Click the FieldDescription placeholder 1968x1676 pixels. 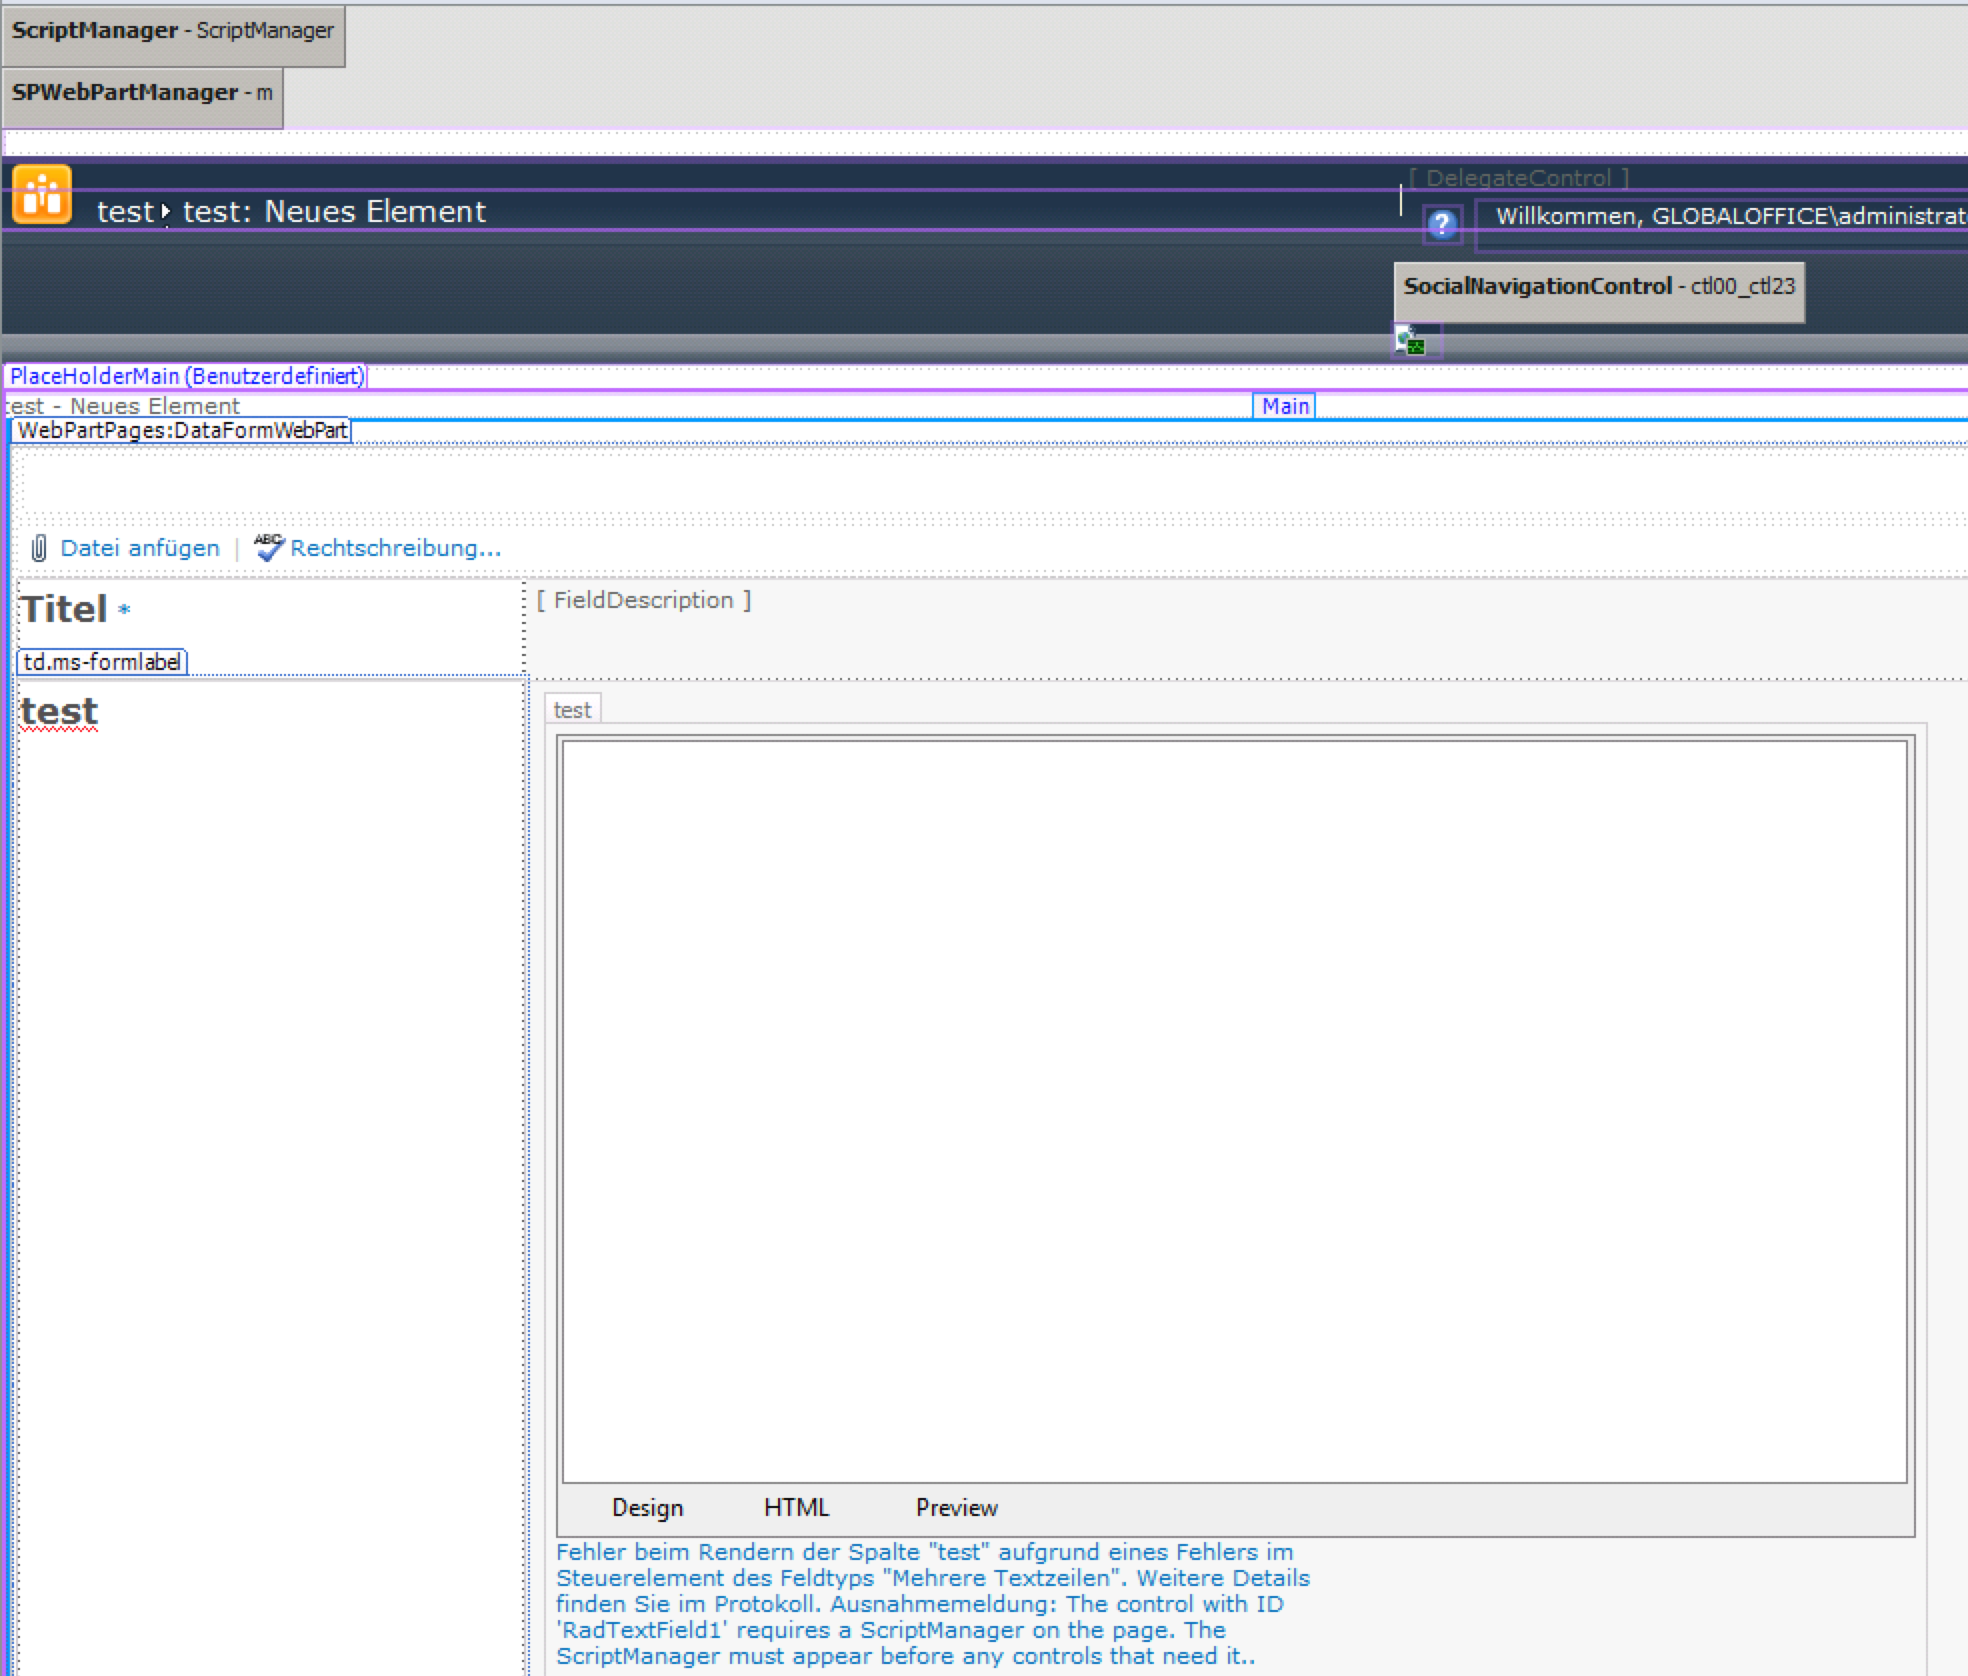(x=644, y=600)
